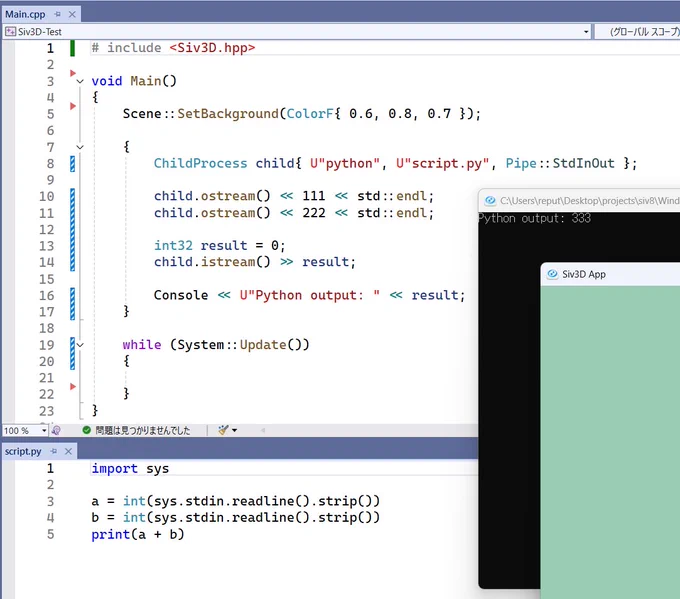Image resolution: width=680 pixels, height=599 pixels.
Task: Open the code cleanup dropdown arrow
Action: coord(235,430)
